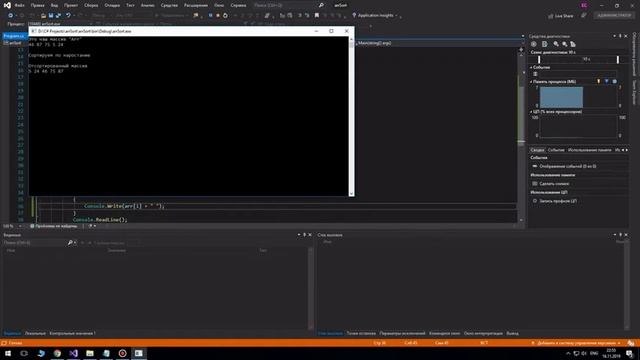This screenshot has height=360, width=640.
Task: Open Diagnostic Tools window options dropdown arrow
Action: coord(615,36)
